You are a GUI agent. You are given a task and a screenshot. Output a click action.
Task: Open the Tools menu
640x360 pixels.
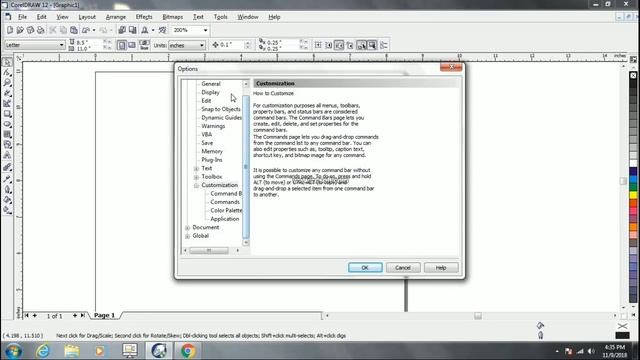pos(220,17)
